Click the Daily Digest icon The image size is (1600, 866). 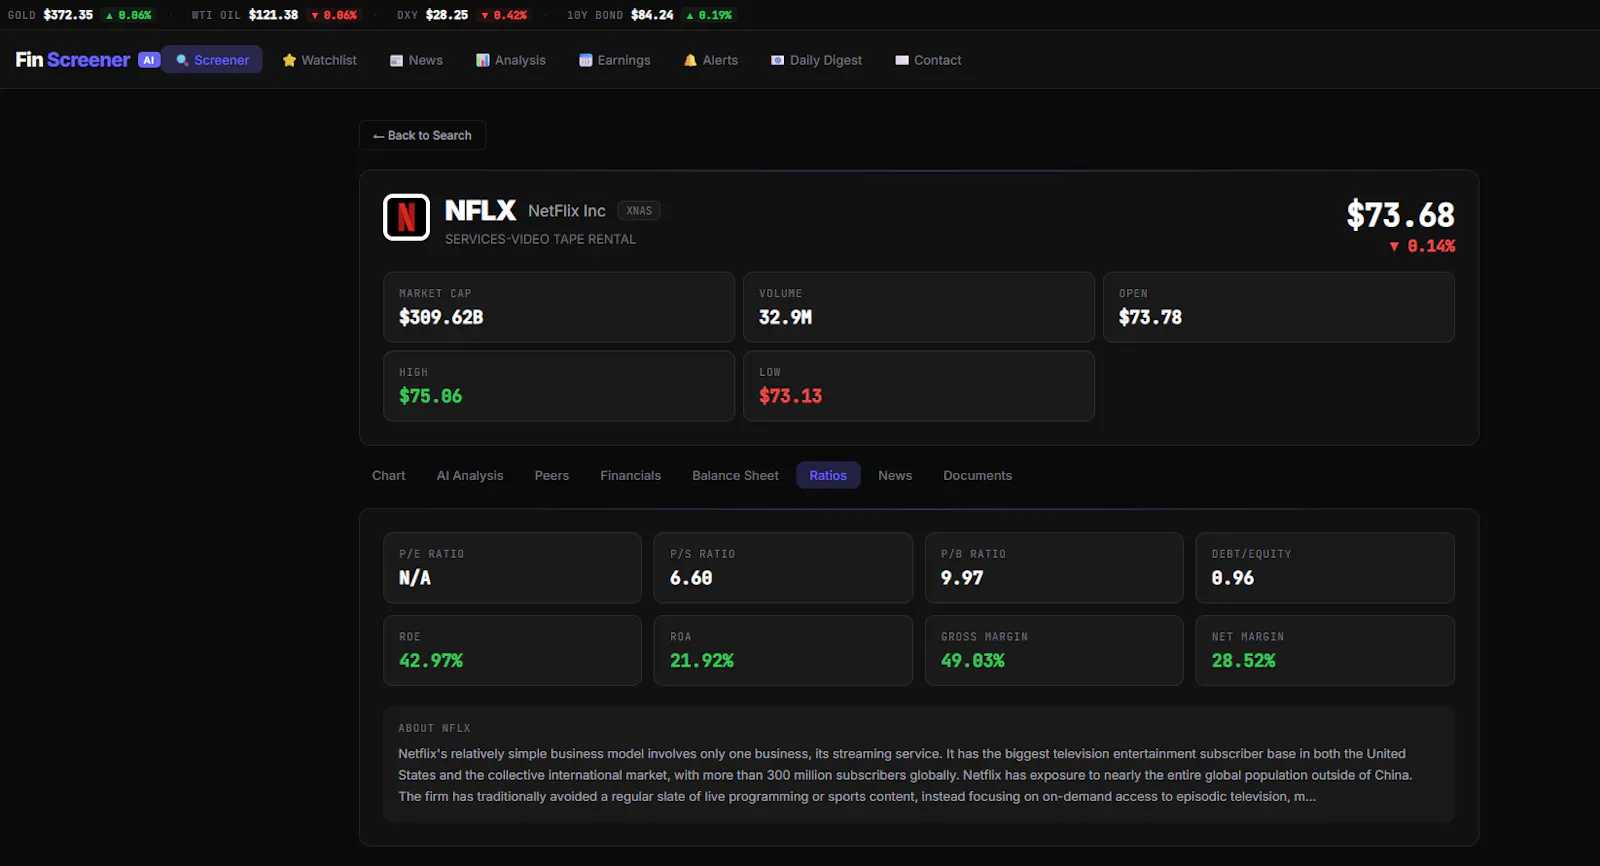[777, 60]
